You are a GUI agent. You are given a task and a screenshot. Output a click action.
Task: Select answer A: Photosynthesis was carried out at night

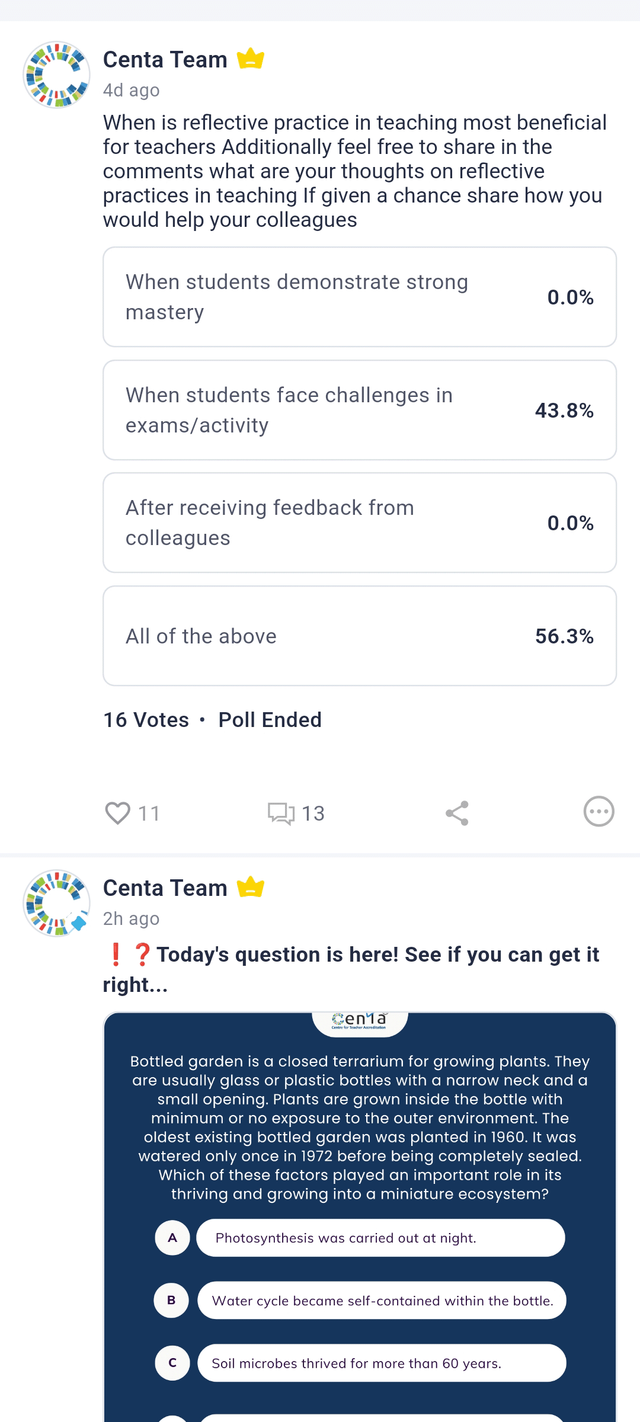381,1237
